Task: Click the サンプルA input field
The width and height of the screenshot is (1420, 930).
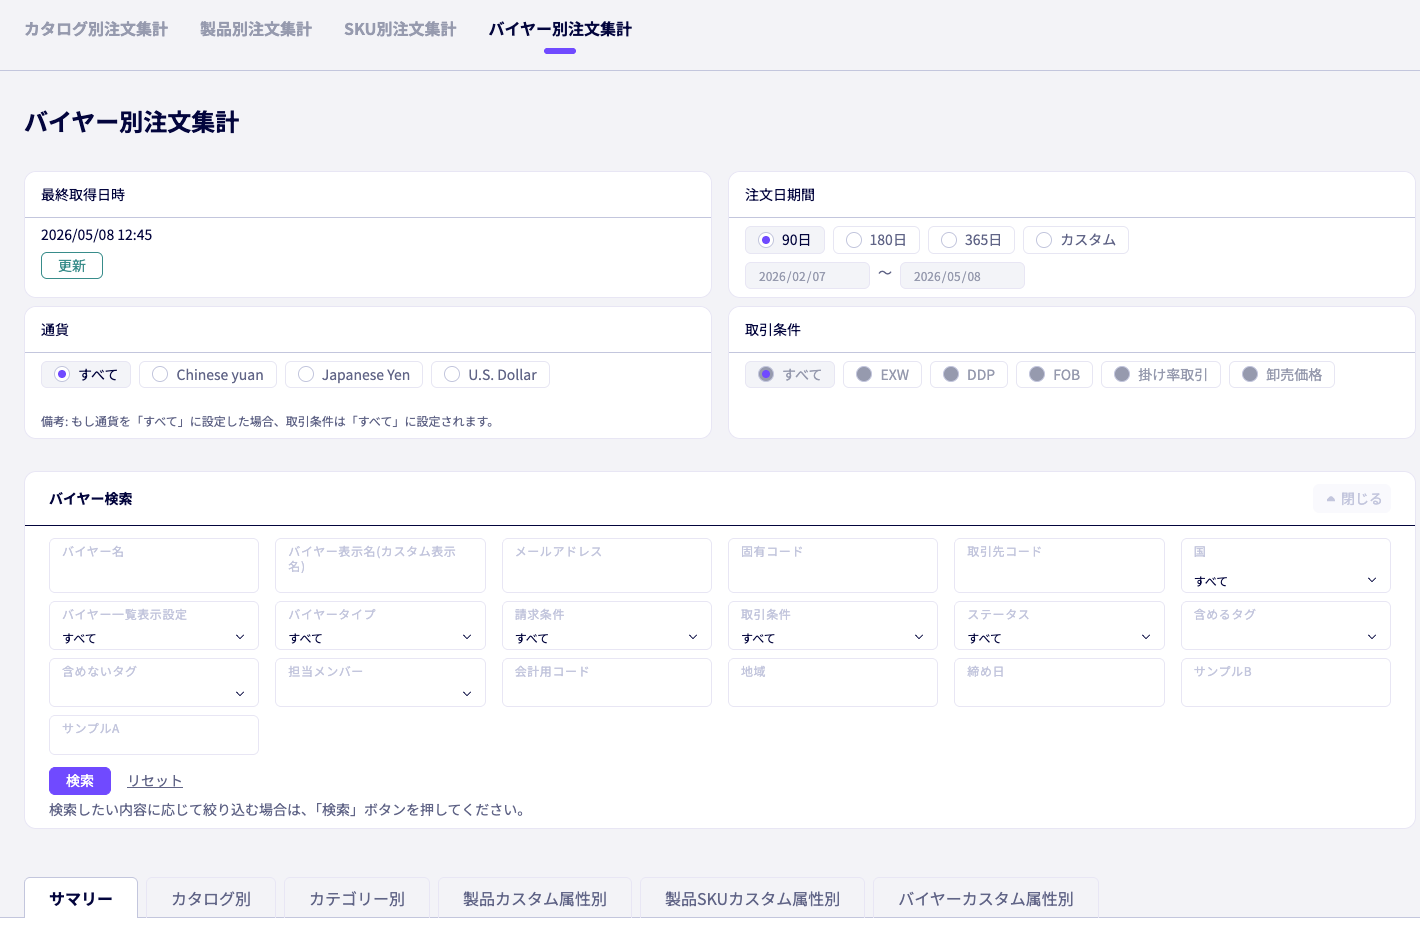Action: click(154, 735)
